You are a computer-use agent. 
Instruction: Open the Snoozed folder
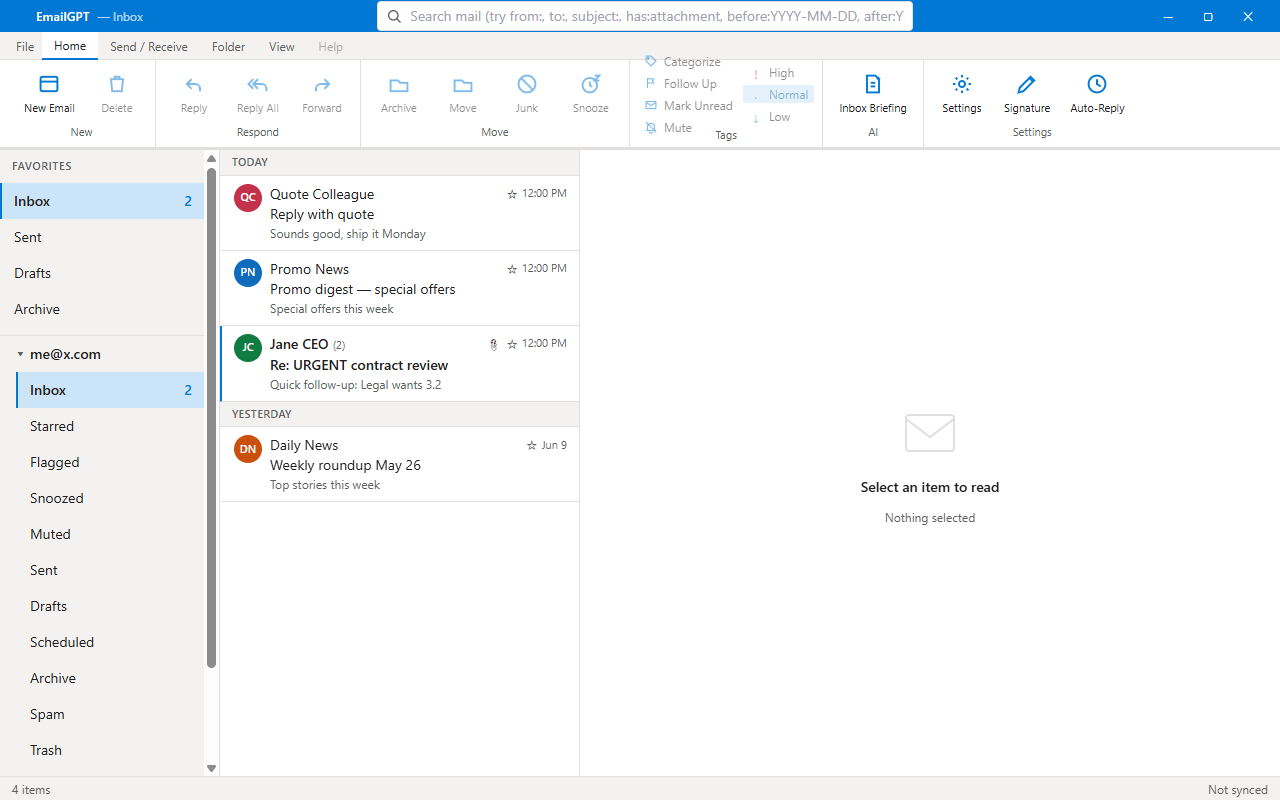pyautogui.click(x=110, y=498)
